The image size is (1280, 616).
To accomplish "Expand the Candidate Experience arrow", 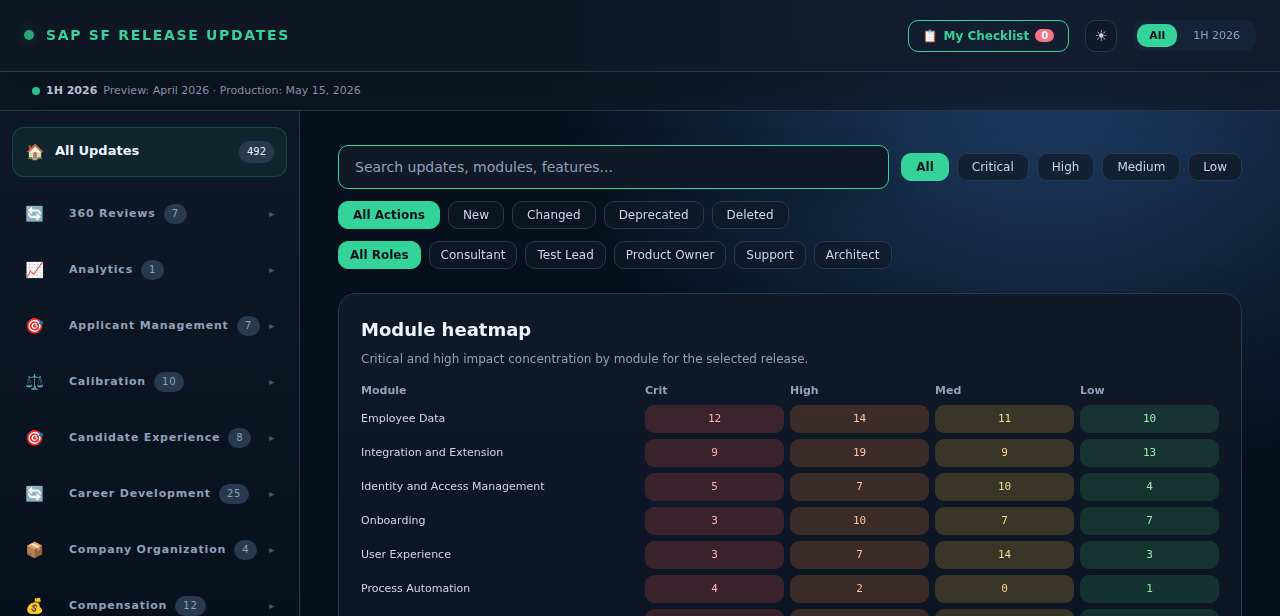I will (x=271, y=438).
